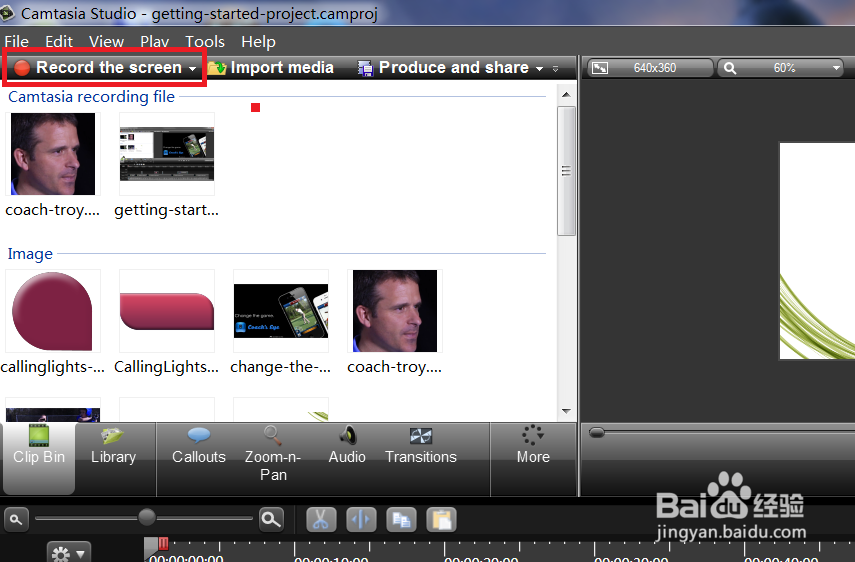
Task: Click Import media
Action: (x=270, y=68)
